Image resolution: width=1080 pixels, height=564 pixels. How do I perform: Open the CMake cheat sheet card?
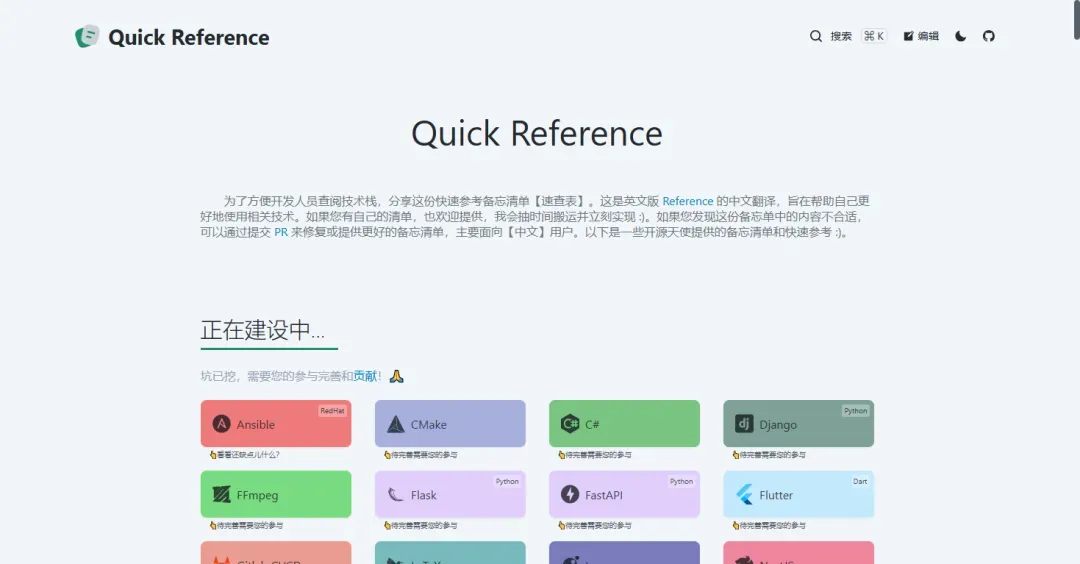(x=450, y=424)
